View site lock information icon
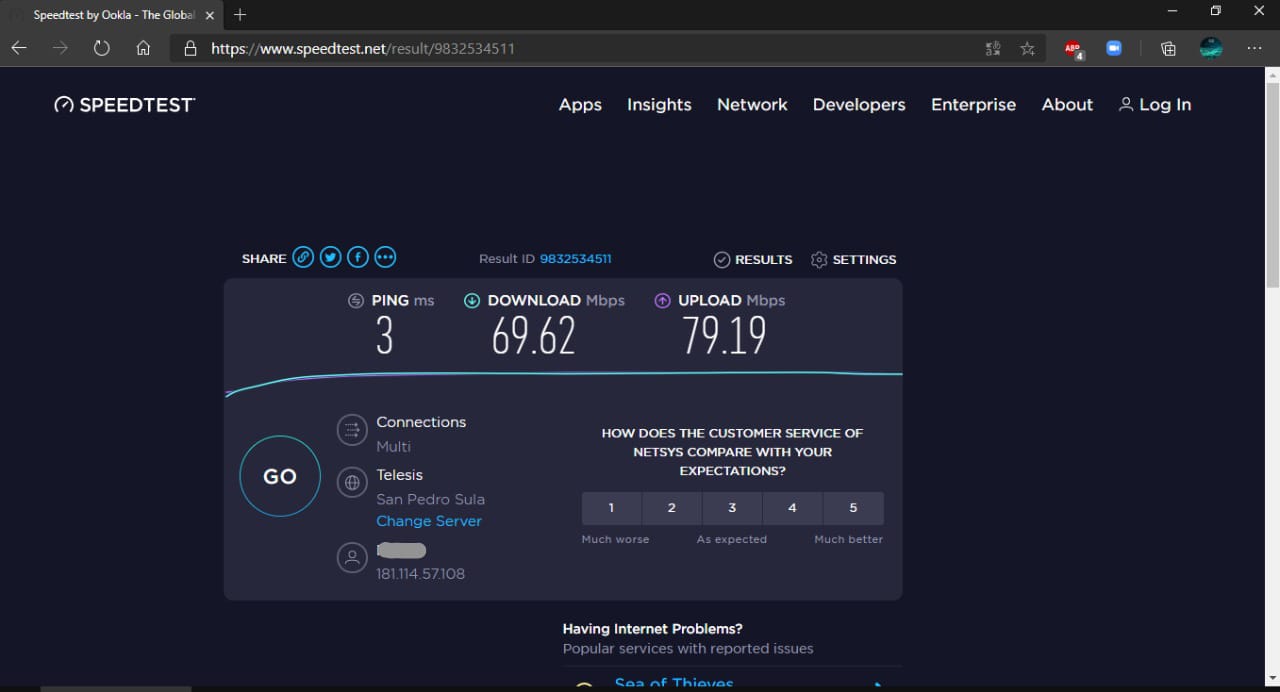1280x692 pixels. coord(190,48)
